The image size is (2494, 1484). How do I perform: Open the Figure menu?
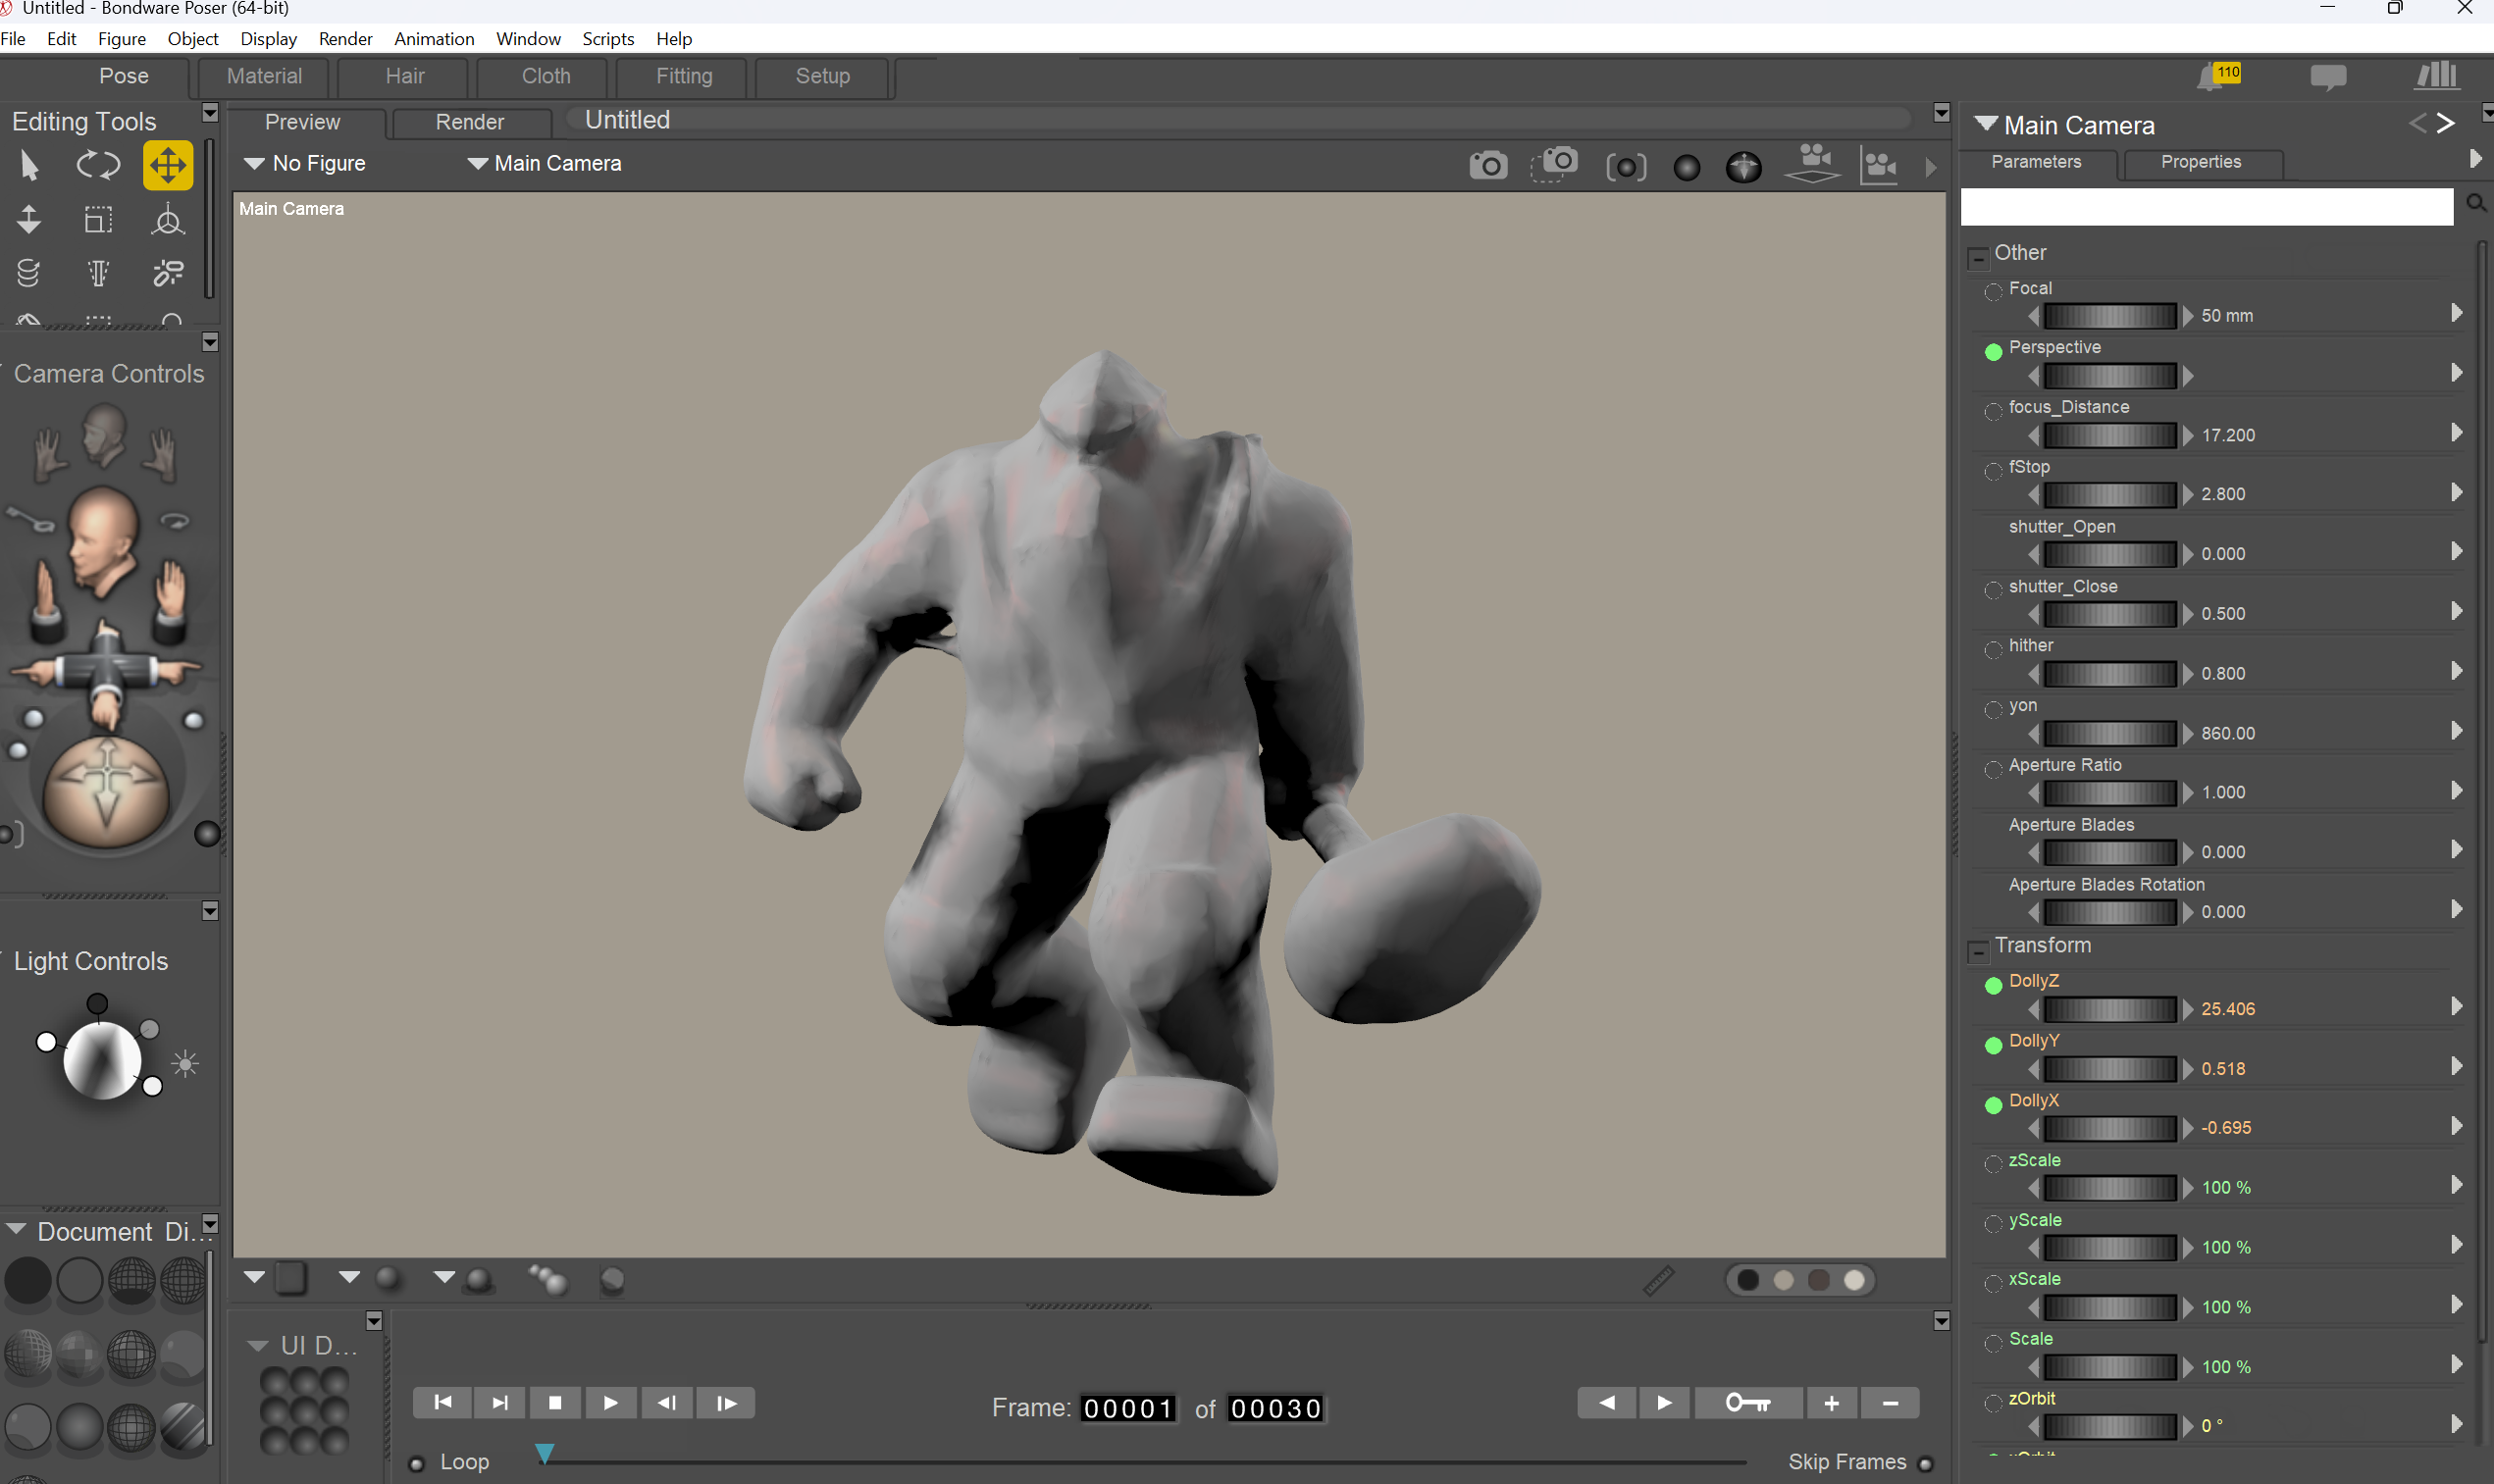(x=122, y=39)
